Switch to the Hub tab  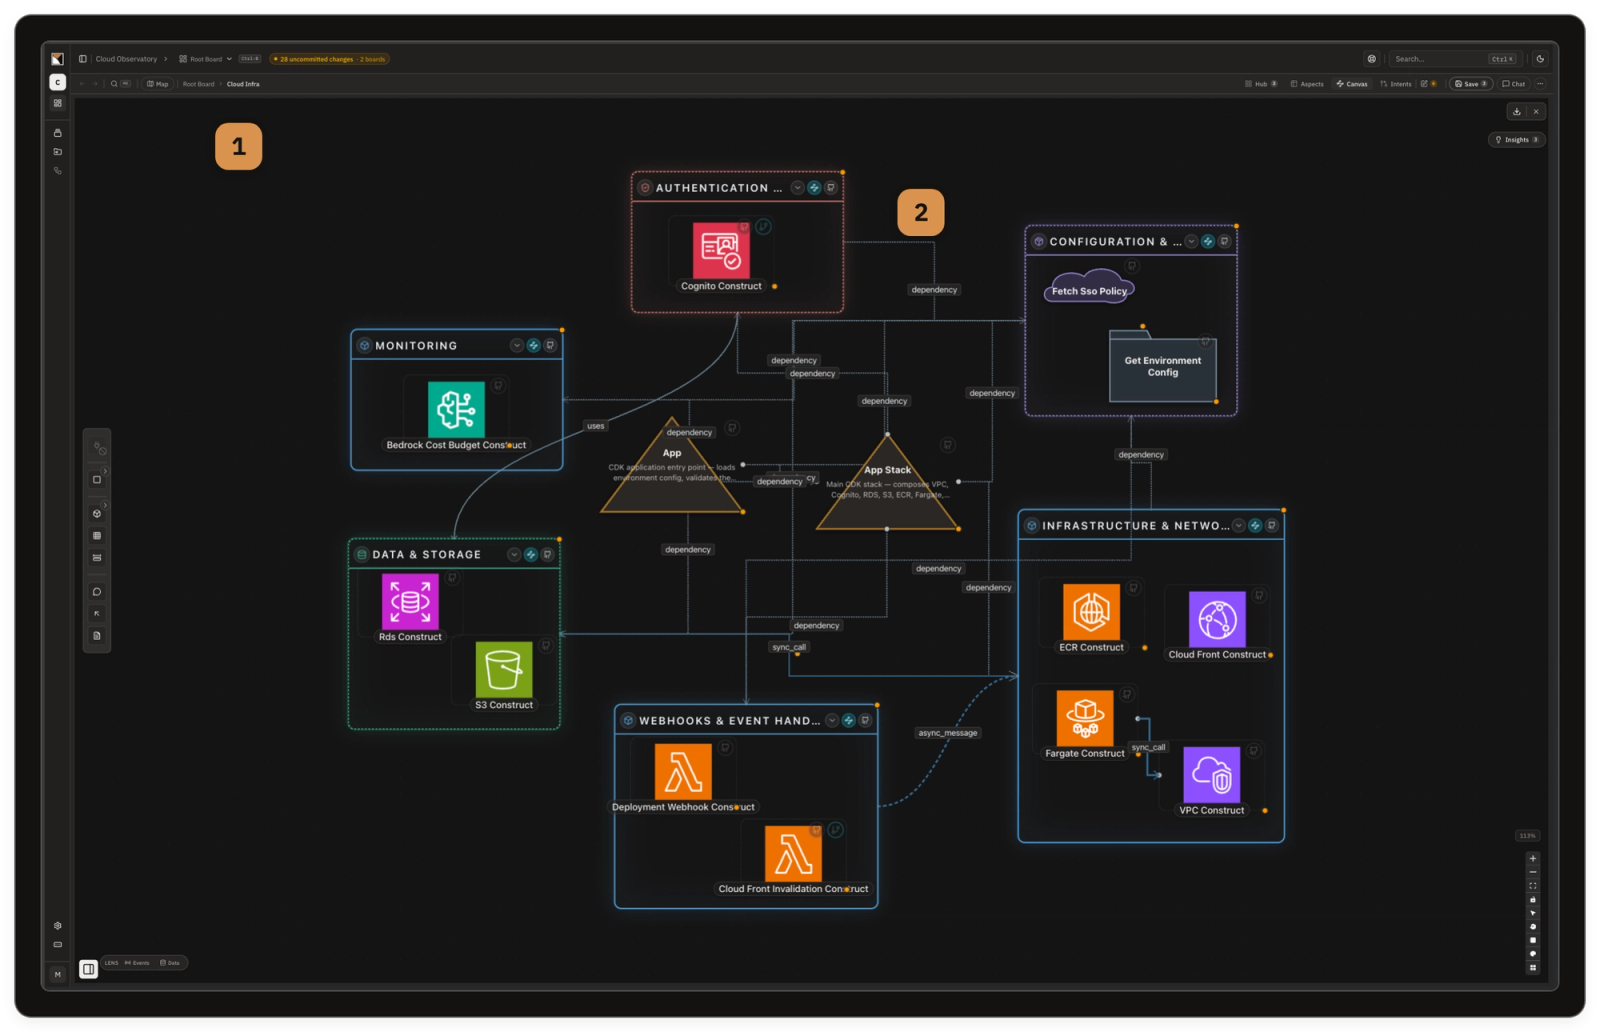point(1261,84)
